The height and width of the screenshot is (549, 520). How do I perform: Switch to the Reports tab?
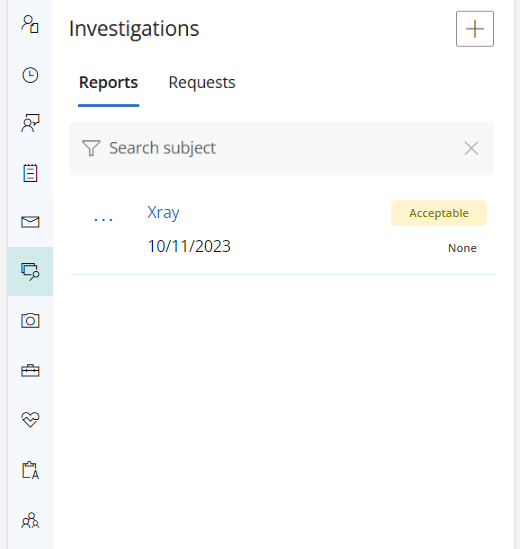(108, 83)
